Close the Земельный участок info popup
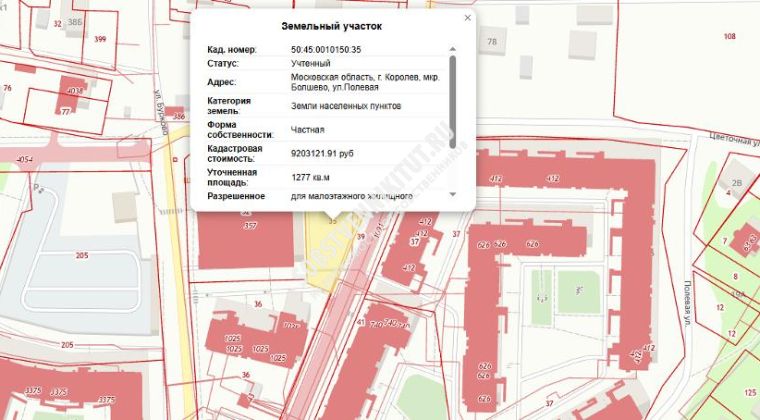The image size is (760, 420). [467, 18]
